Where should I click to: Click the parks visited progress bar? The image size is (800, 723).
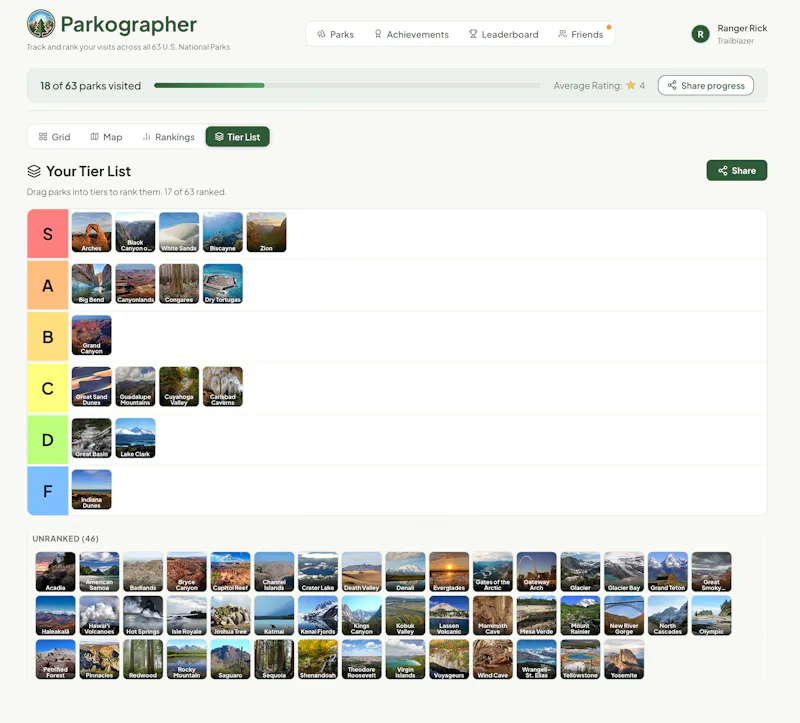tap(347, 86)
